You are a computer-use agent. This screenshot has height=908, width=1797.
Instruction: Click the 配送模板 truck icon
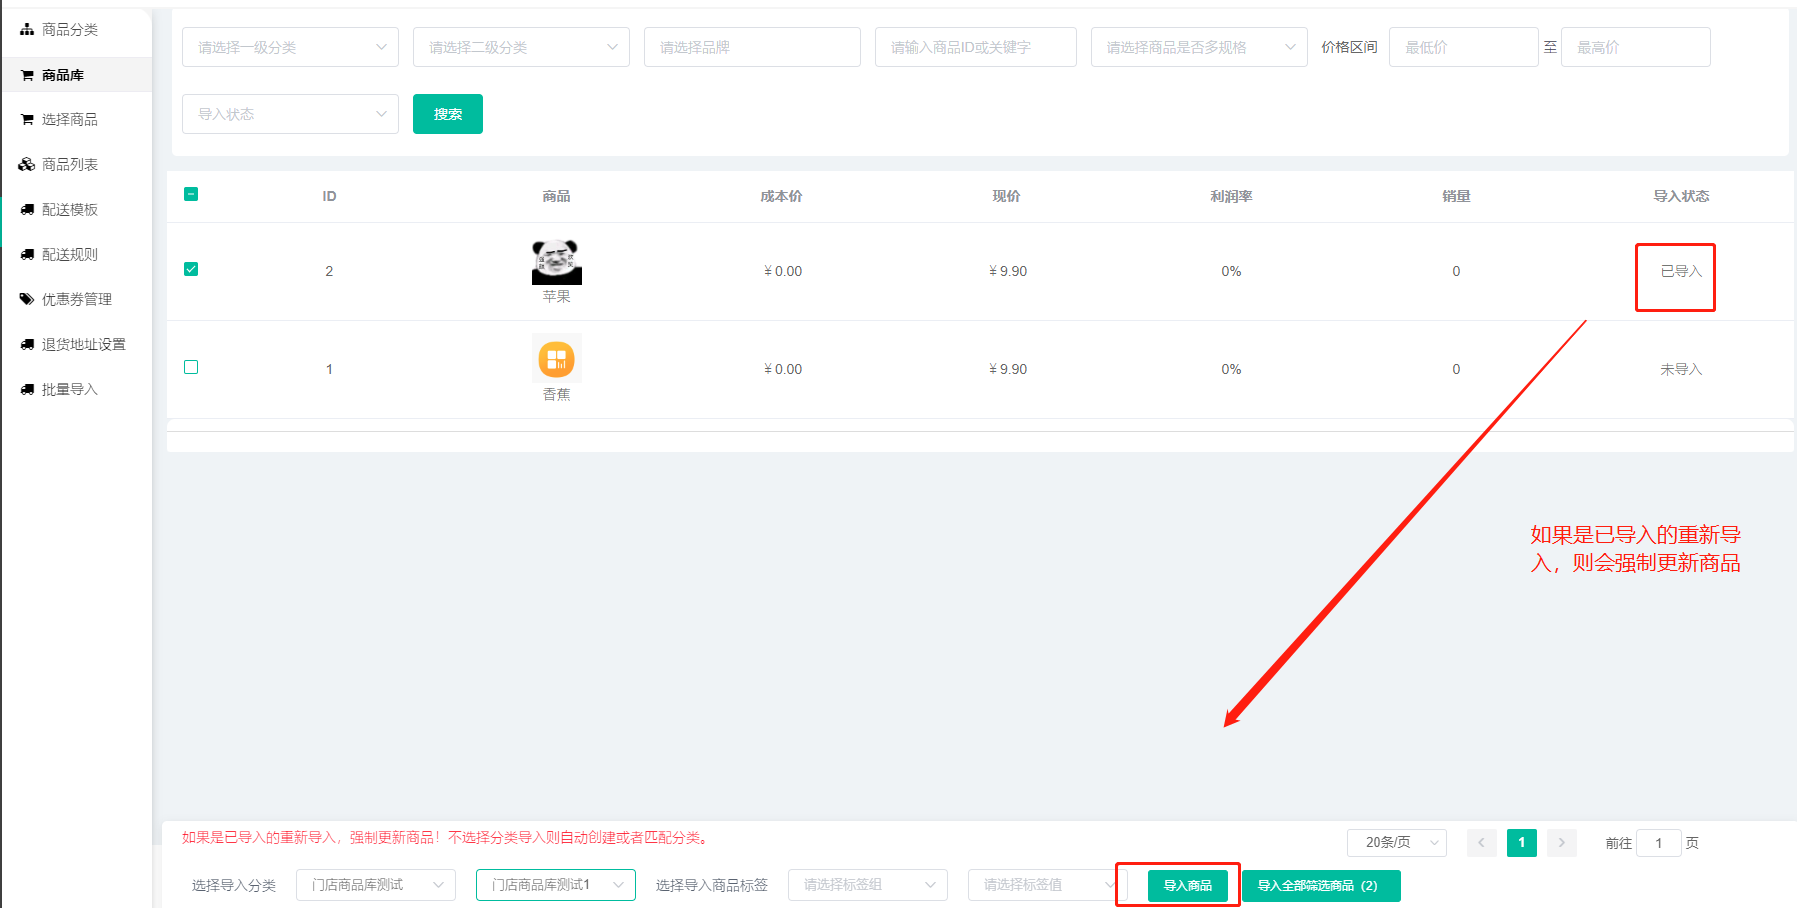[27, 210]
